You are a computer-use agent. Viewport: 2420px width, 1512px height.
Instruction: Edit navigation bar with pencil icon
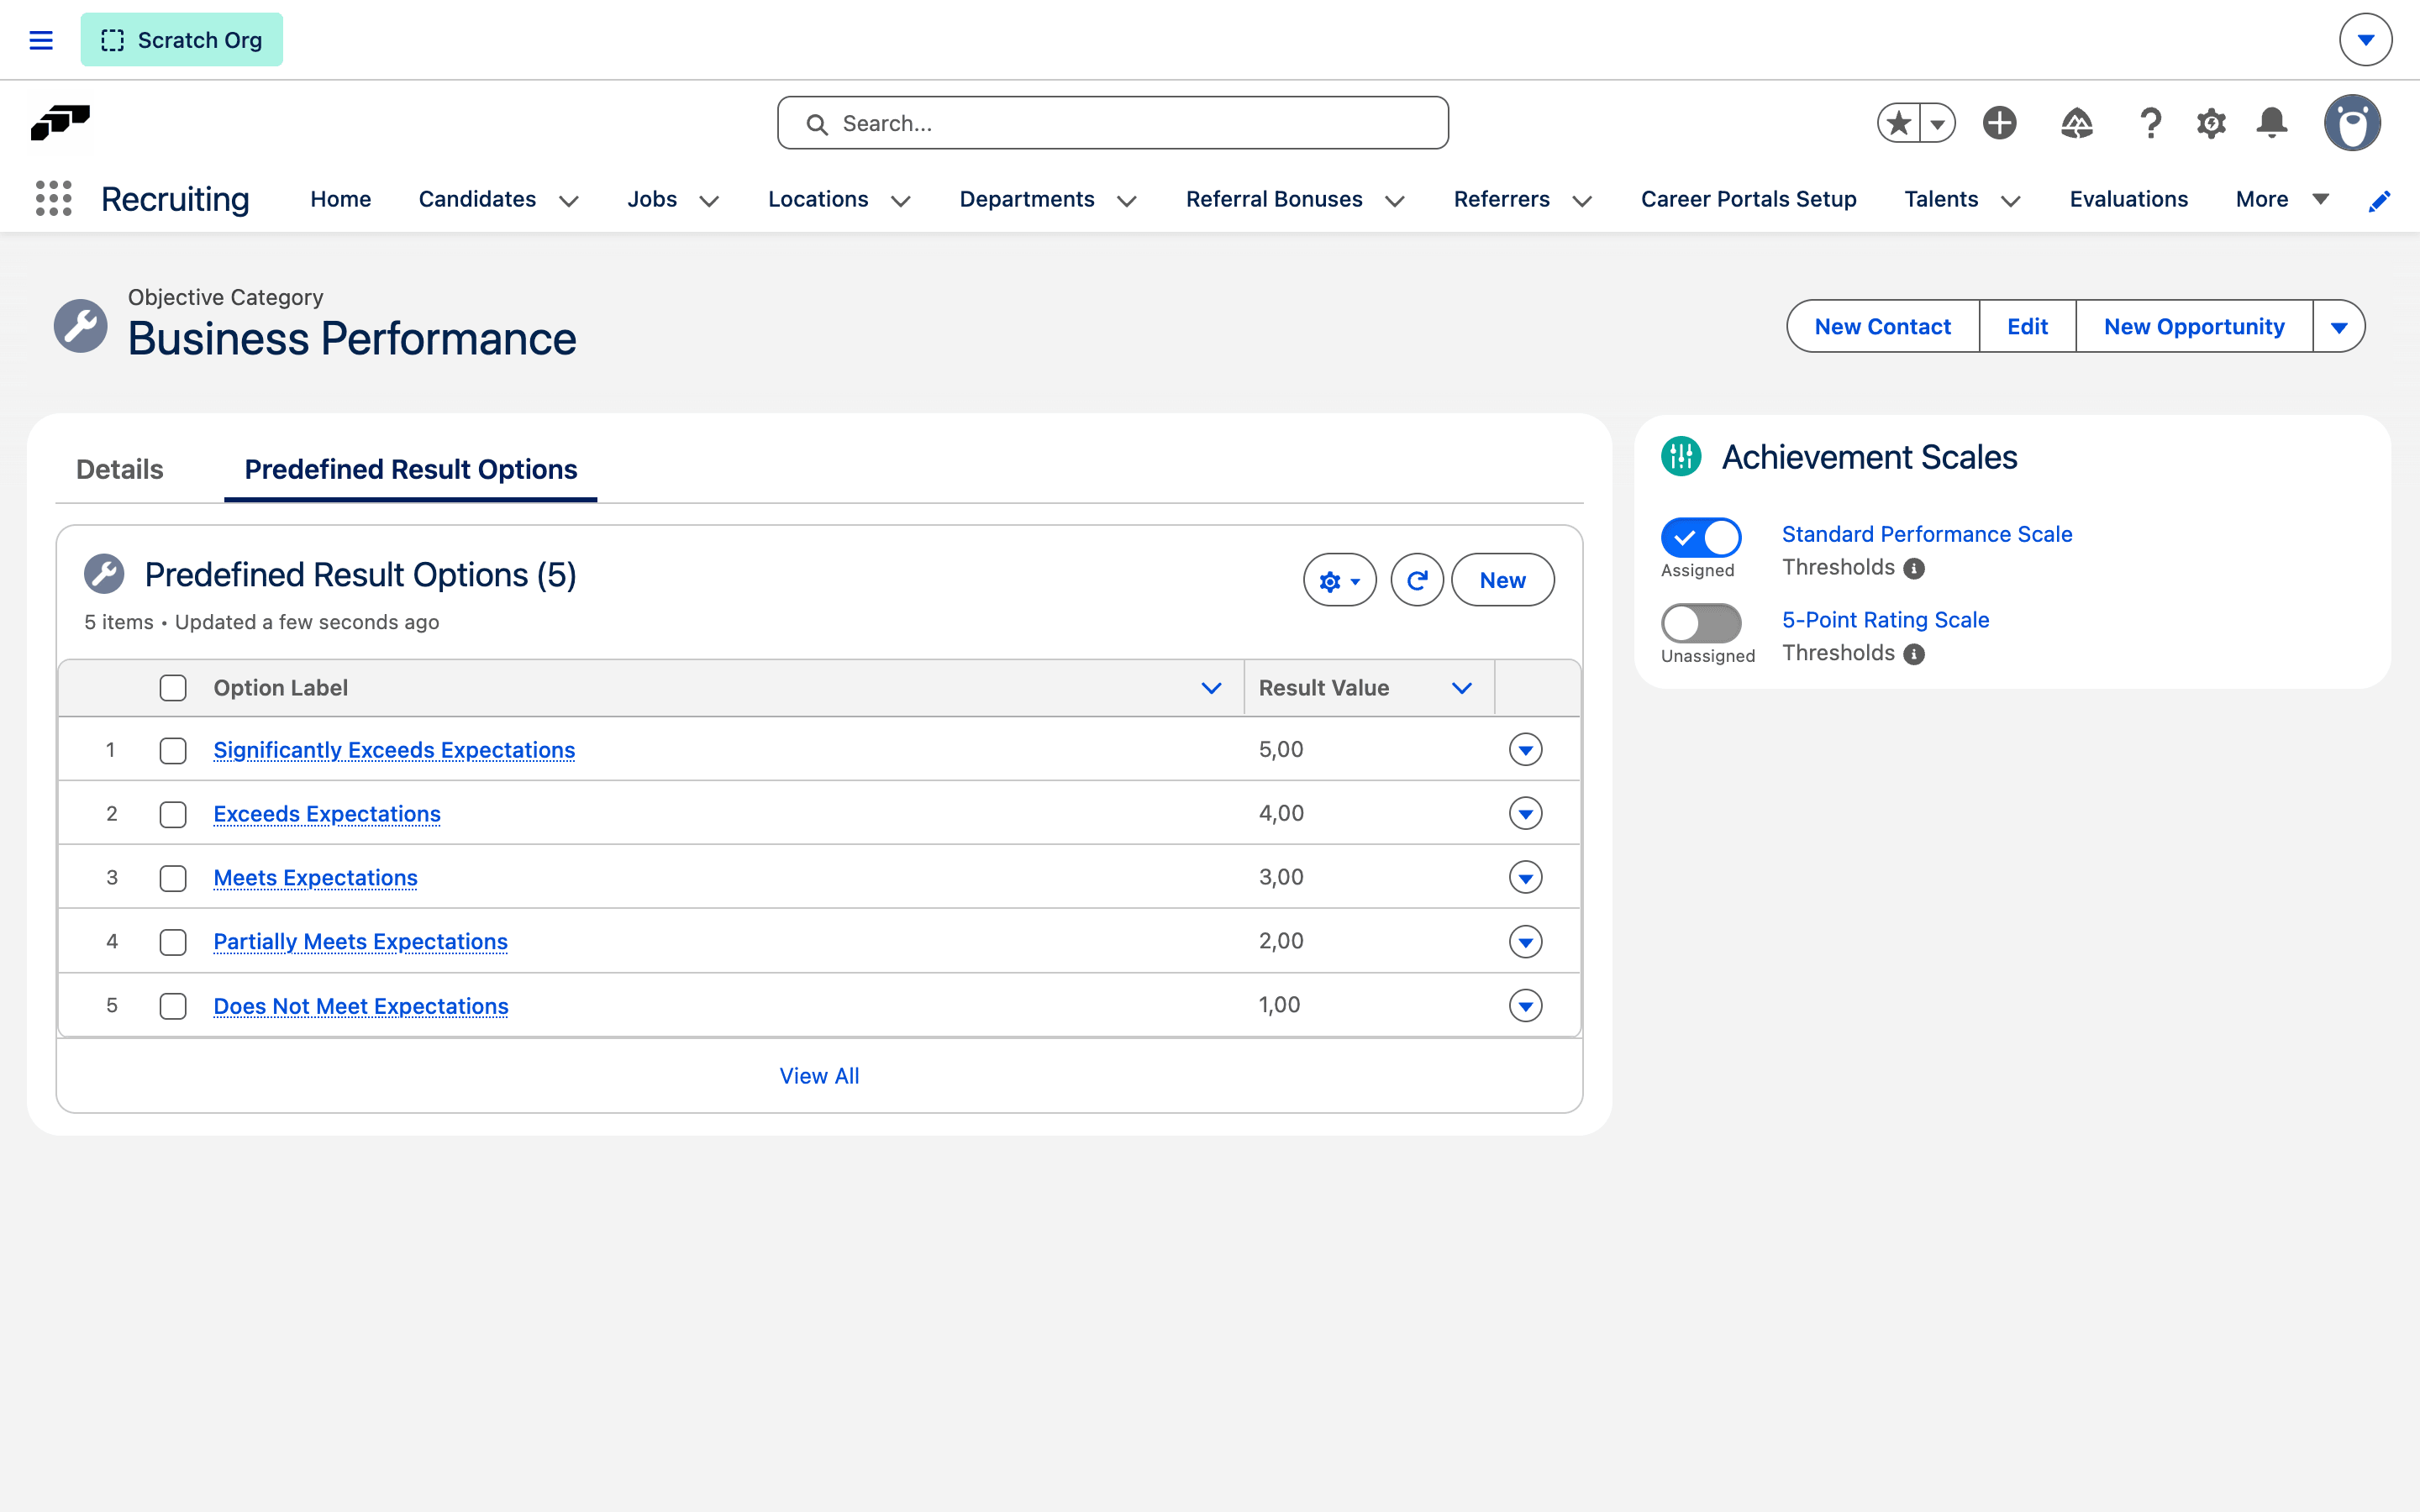pos(2379,201)
